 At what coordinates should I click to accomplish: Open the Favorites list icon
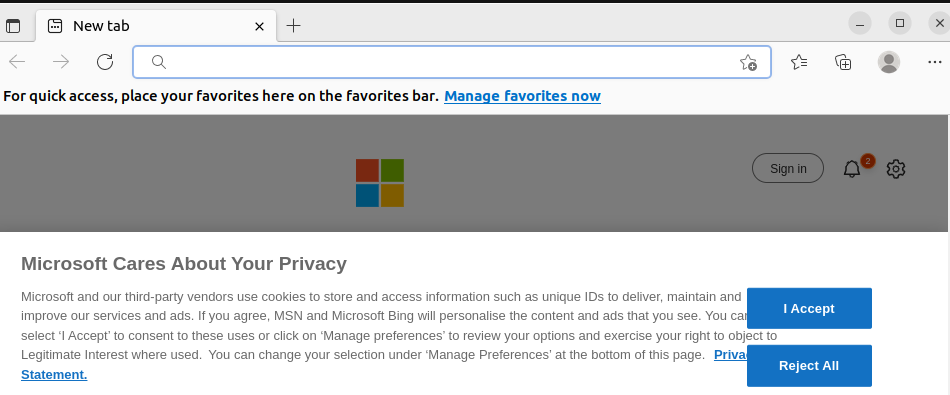799,62
